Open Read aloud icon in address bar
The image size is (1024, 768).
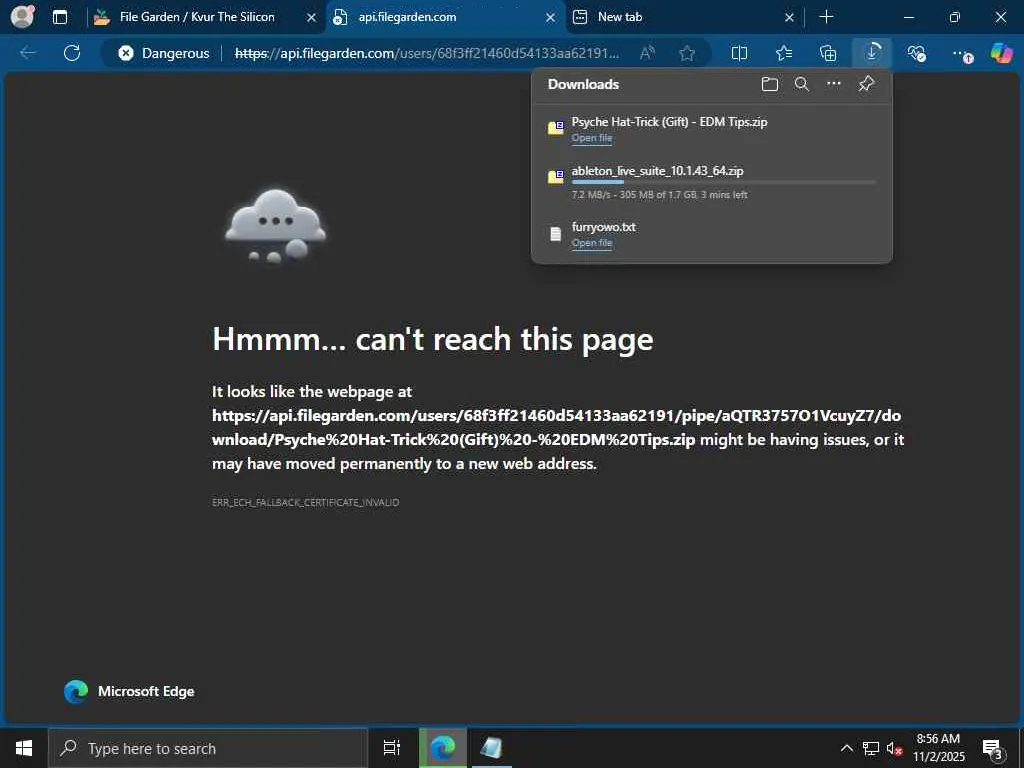coord(647,53)
